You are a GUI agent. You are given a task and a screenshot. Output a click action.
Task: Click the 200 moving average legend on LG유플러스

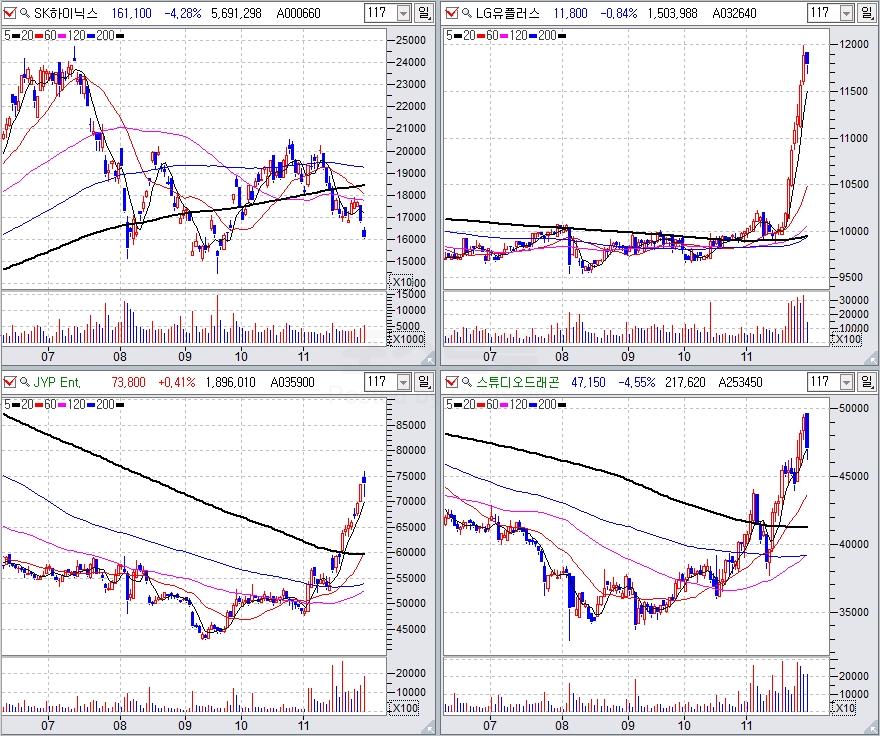click(545, 34)
